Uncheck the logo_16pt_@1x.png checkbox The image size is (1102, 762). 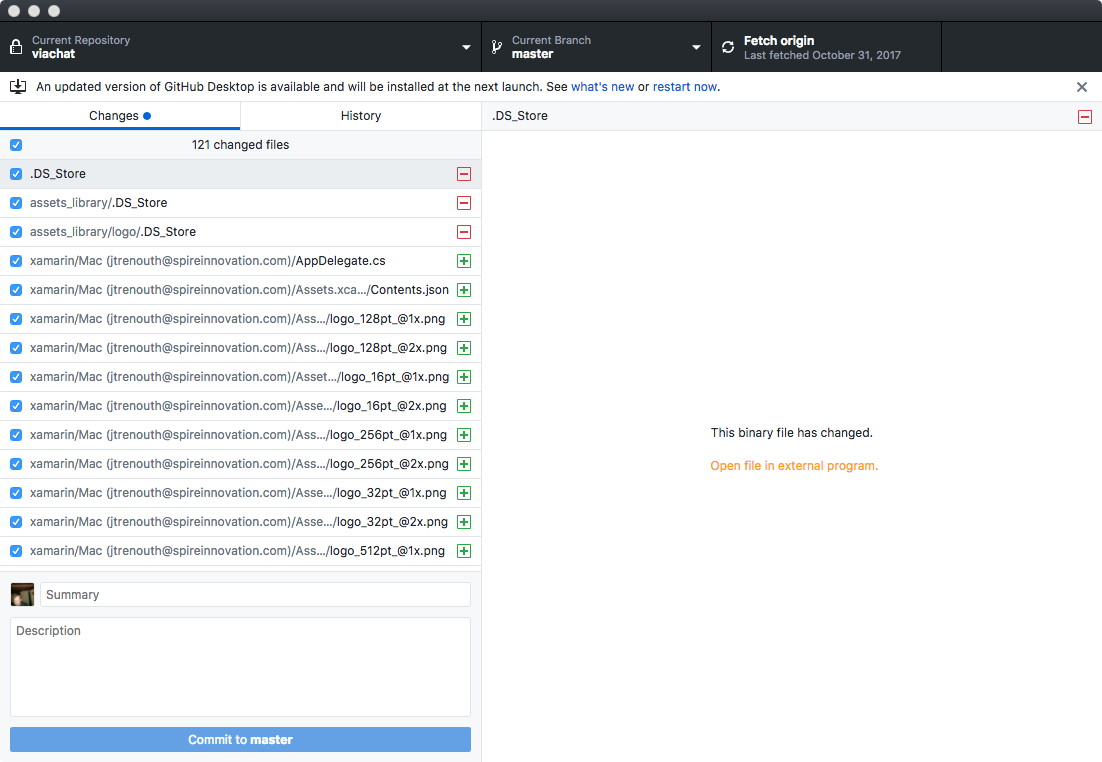(16, 377)
